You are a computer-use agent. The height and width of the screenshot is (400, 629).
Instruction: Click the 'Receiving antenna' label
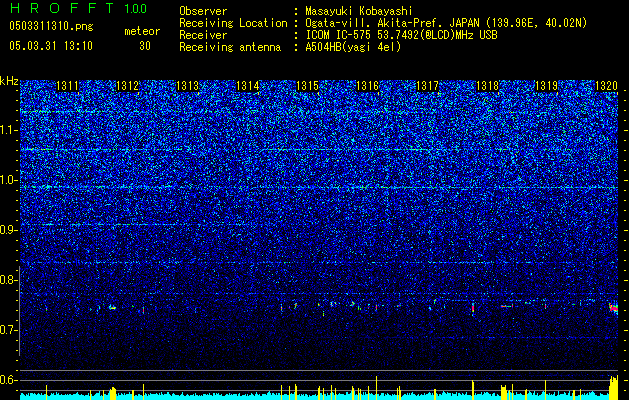[230, 47]
